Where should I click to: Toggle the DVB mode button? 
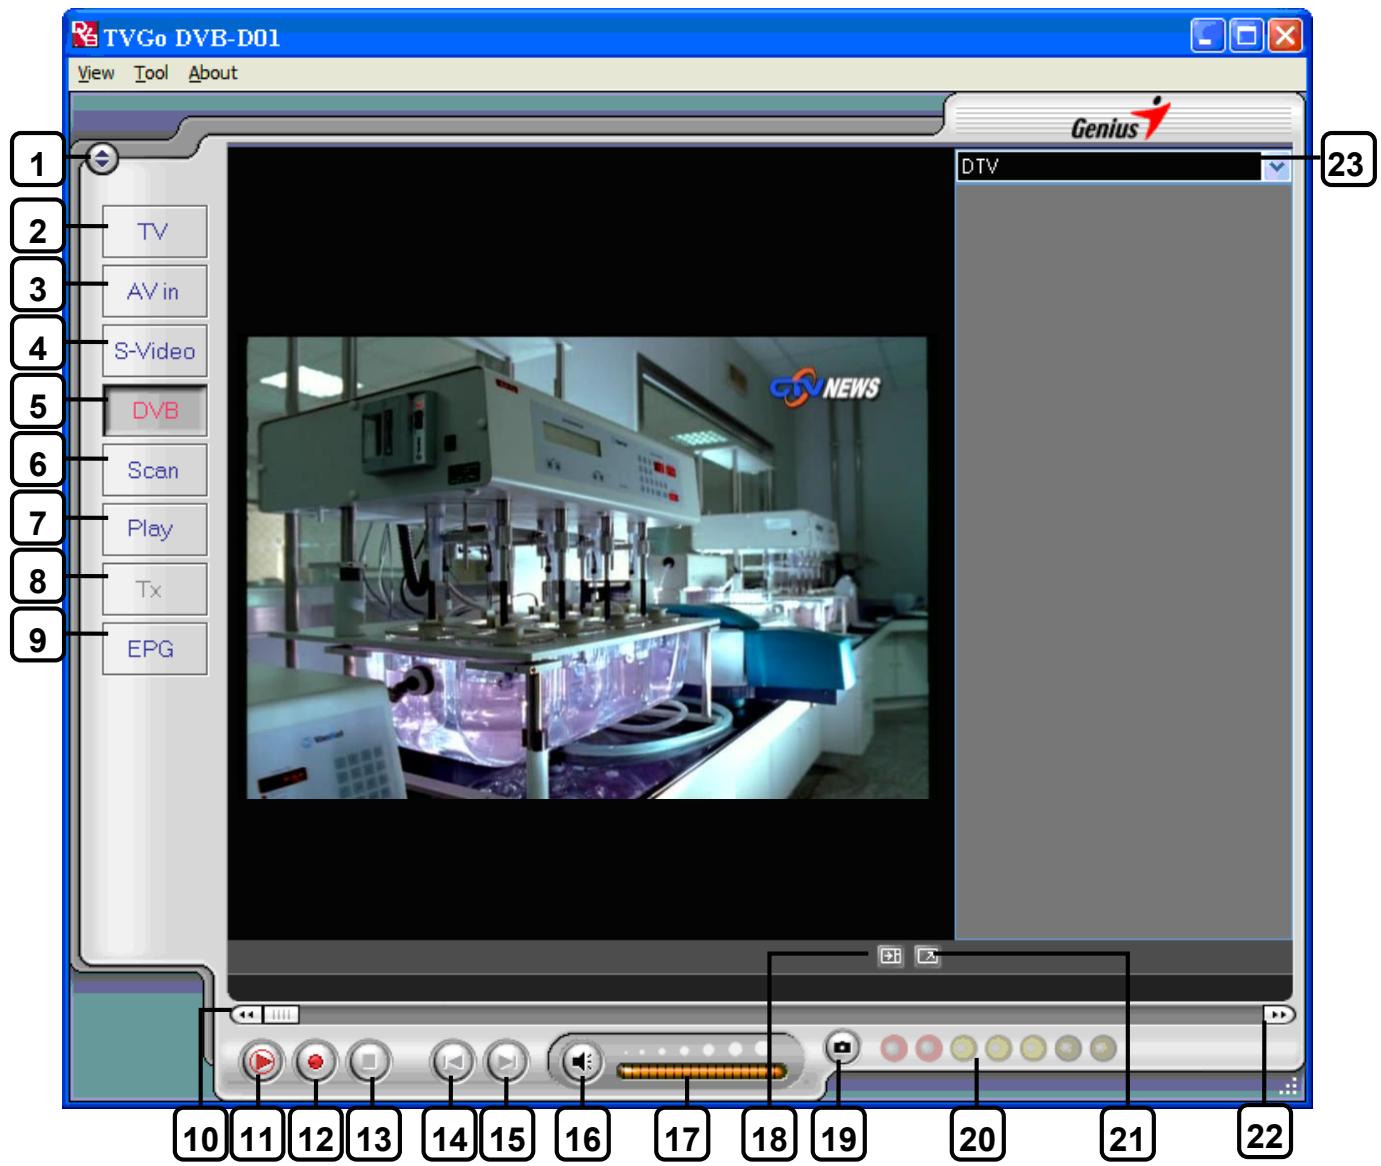(155, 410)
